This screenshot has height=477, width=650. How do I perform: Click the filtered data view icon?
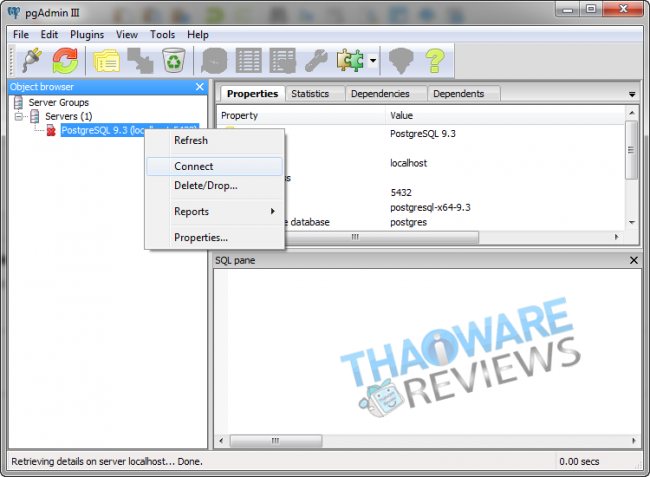coord(283,61)
